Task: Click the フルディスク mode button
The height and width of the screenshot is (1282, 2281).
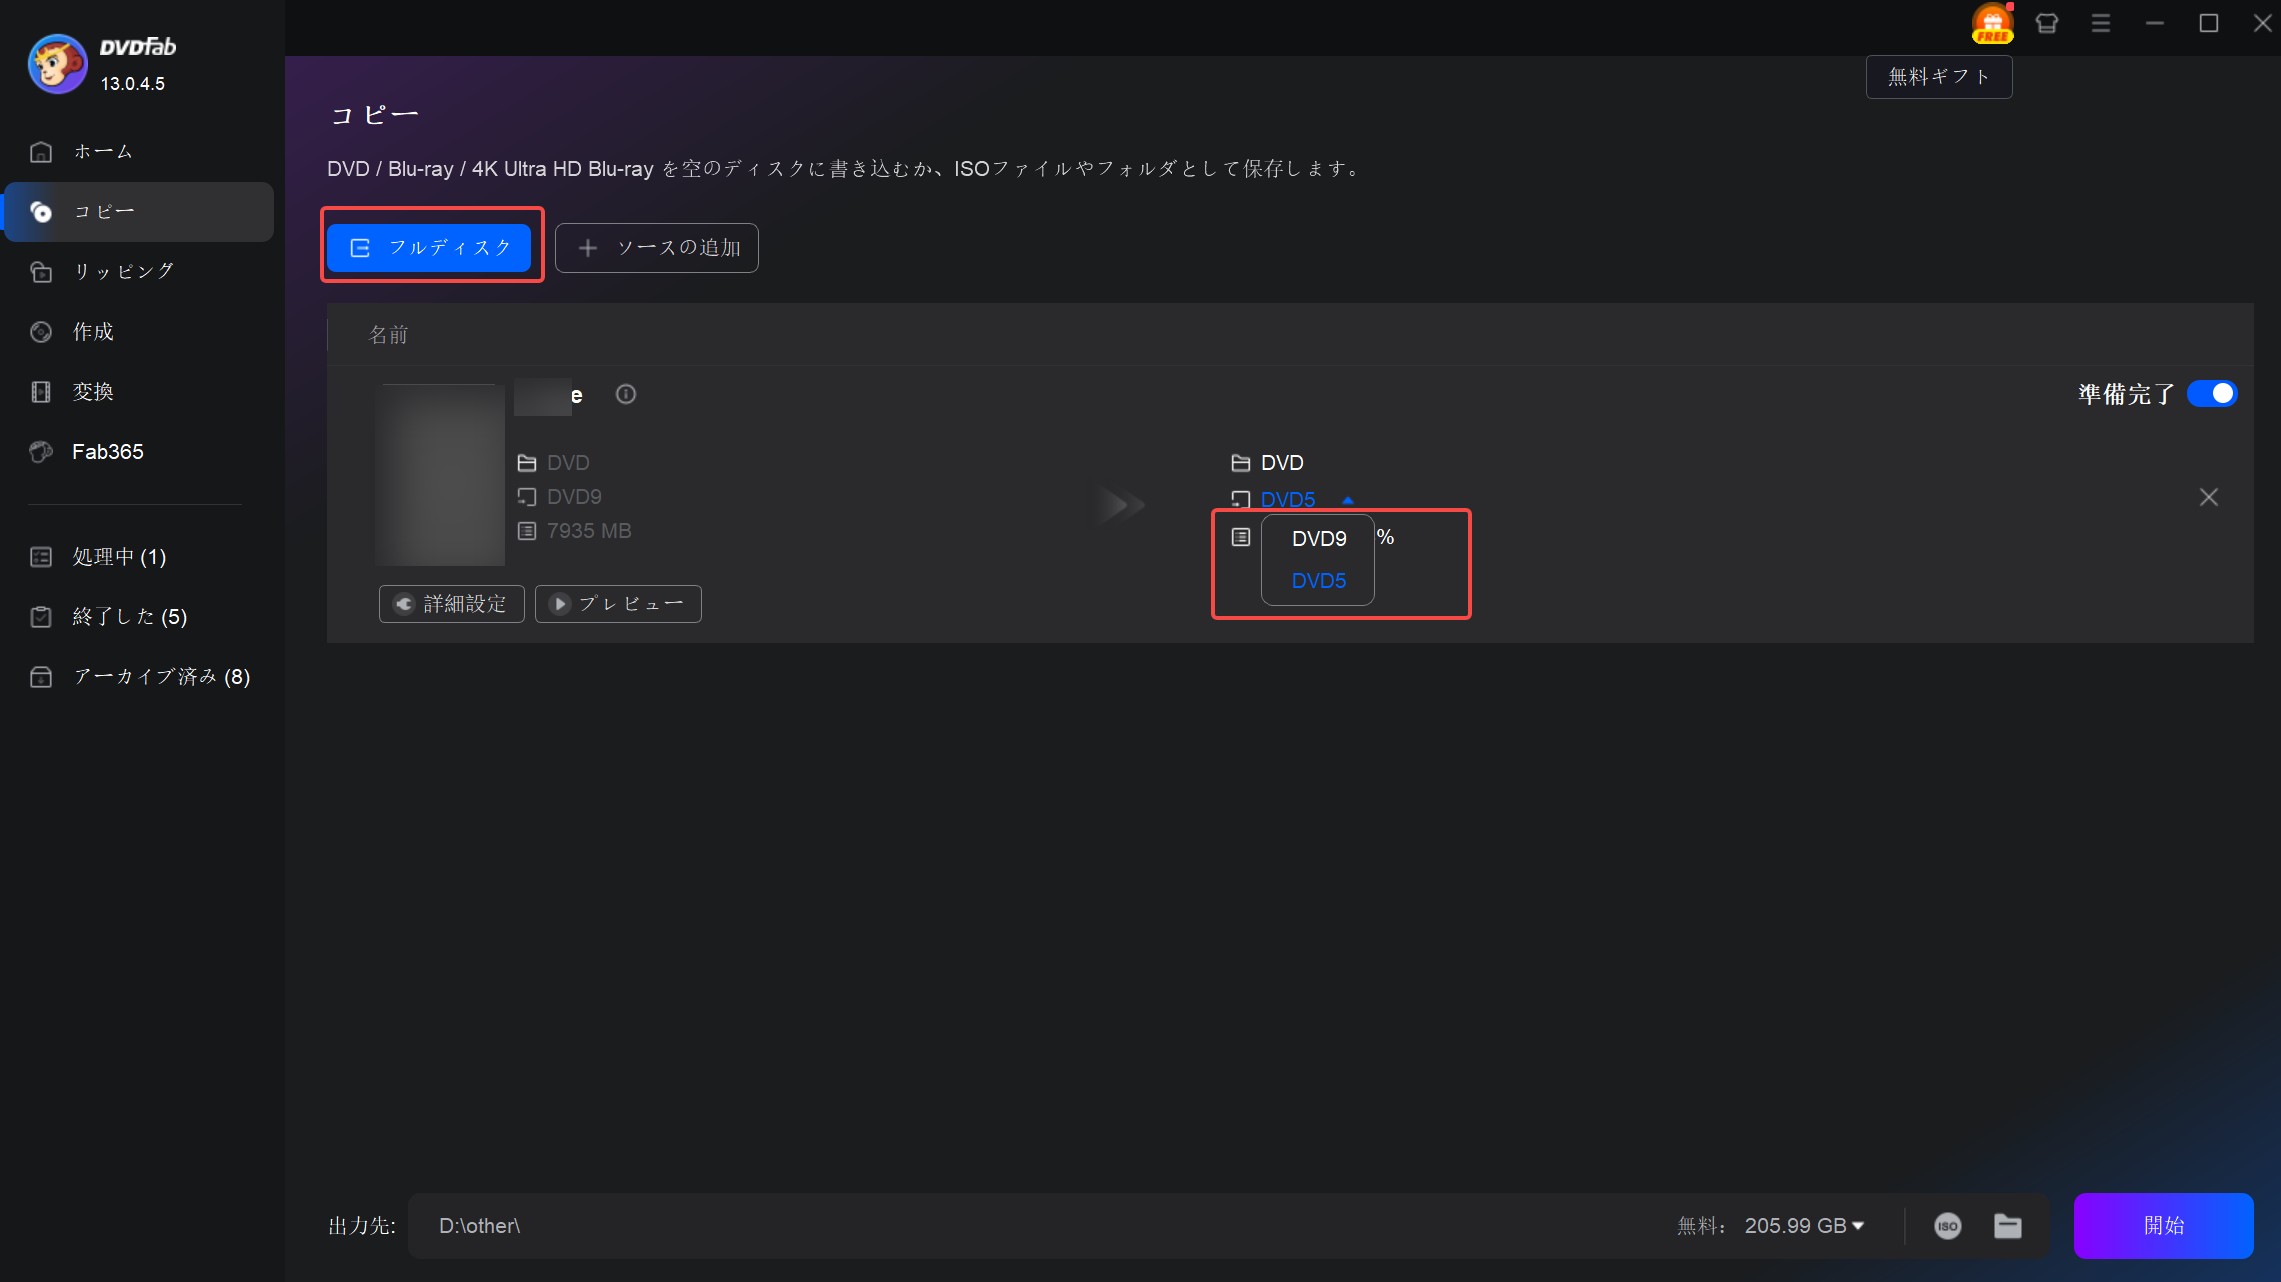Action: pyautogui.click(x=430, y=248)
